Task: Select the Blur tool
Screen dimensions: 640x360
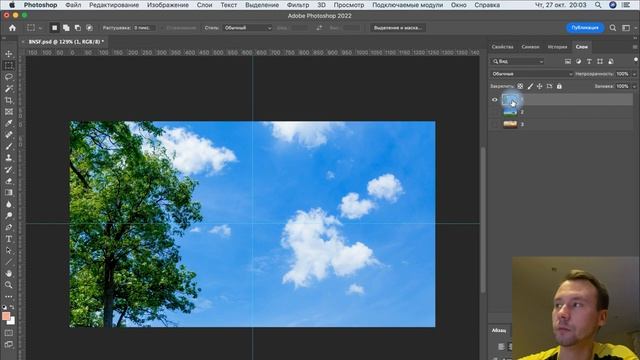Action: (x=9, y=204)
